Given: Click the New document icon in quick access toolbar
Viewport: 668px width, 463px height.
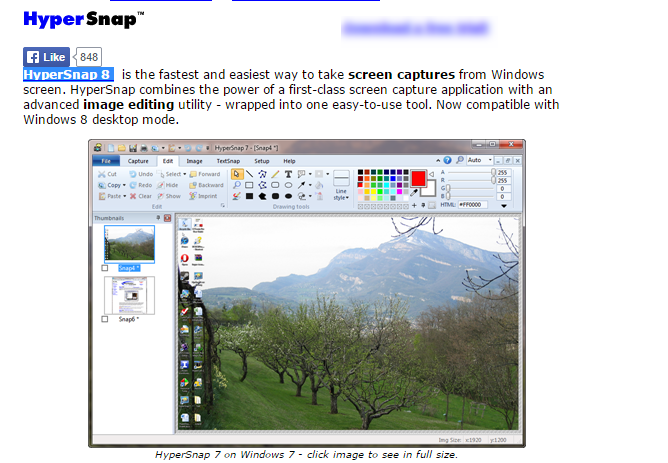Looking at the screenshot, I should pos(111,148).
